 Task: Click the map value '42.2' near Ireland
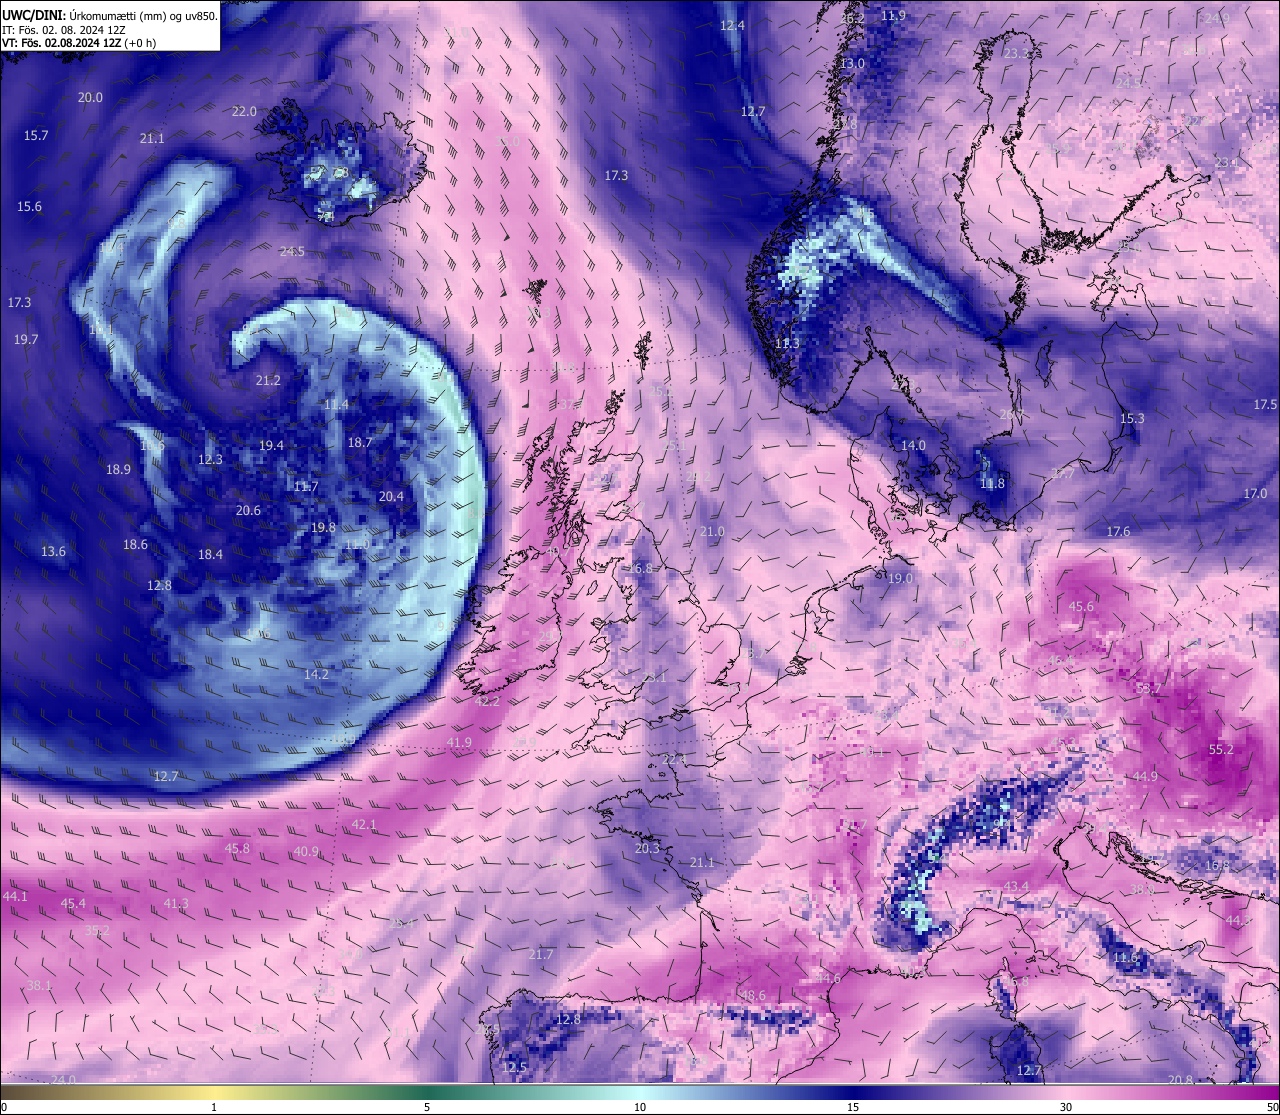tap(487, 701)
